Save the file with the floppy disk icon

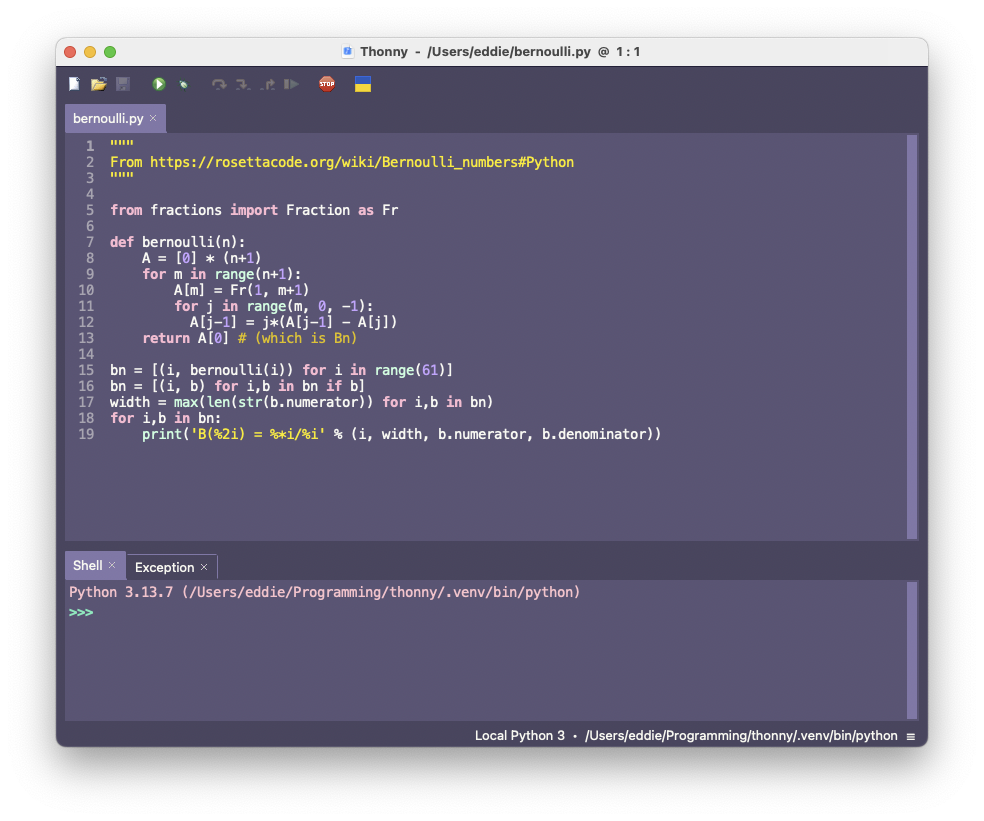point(123,84)
